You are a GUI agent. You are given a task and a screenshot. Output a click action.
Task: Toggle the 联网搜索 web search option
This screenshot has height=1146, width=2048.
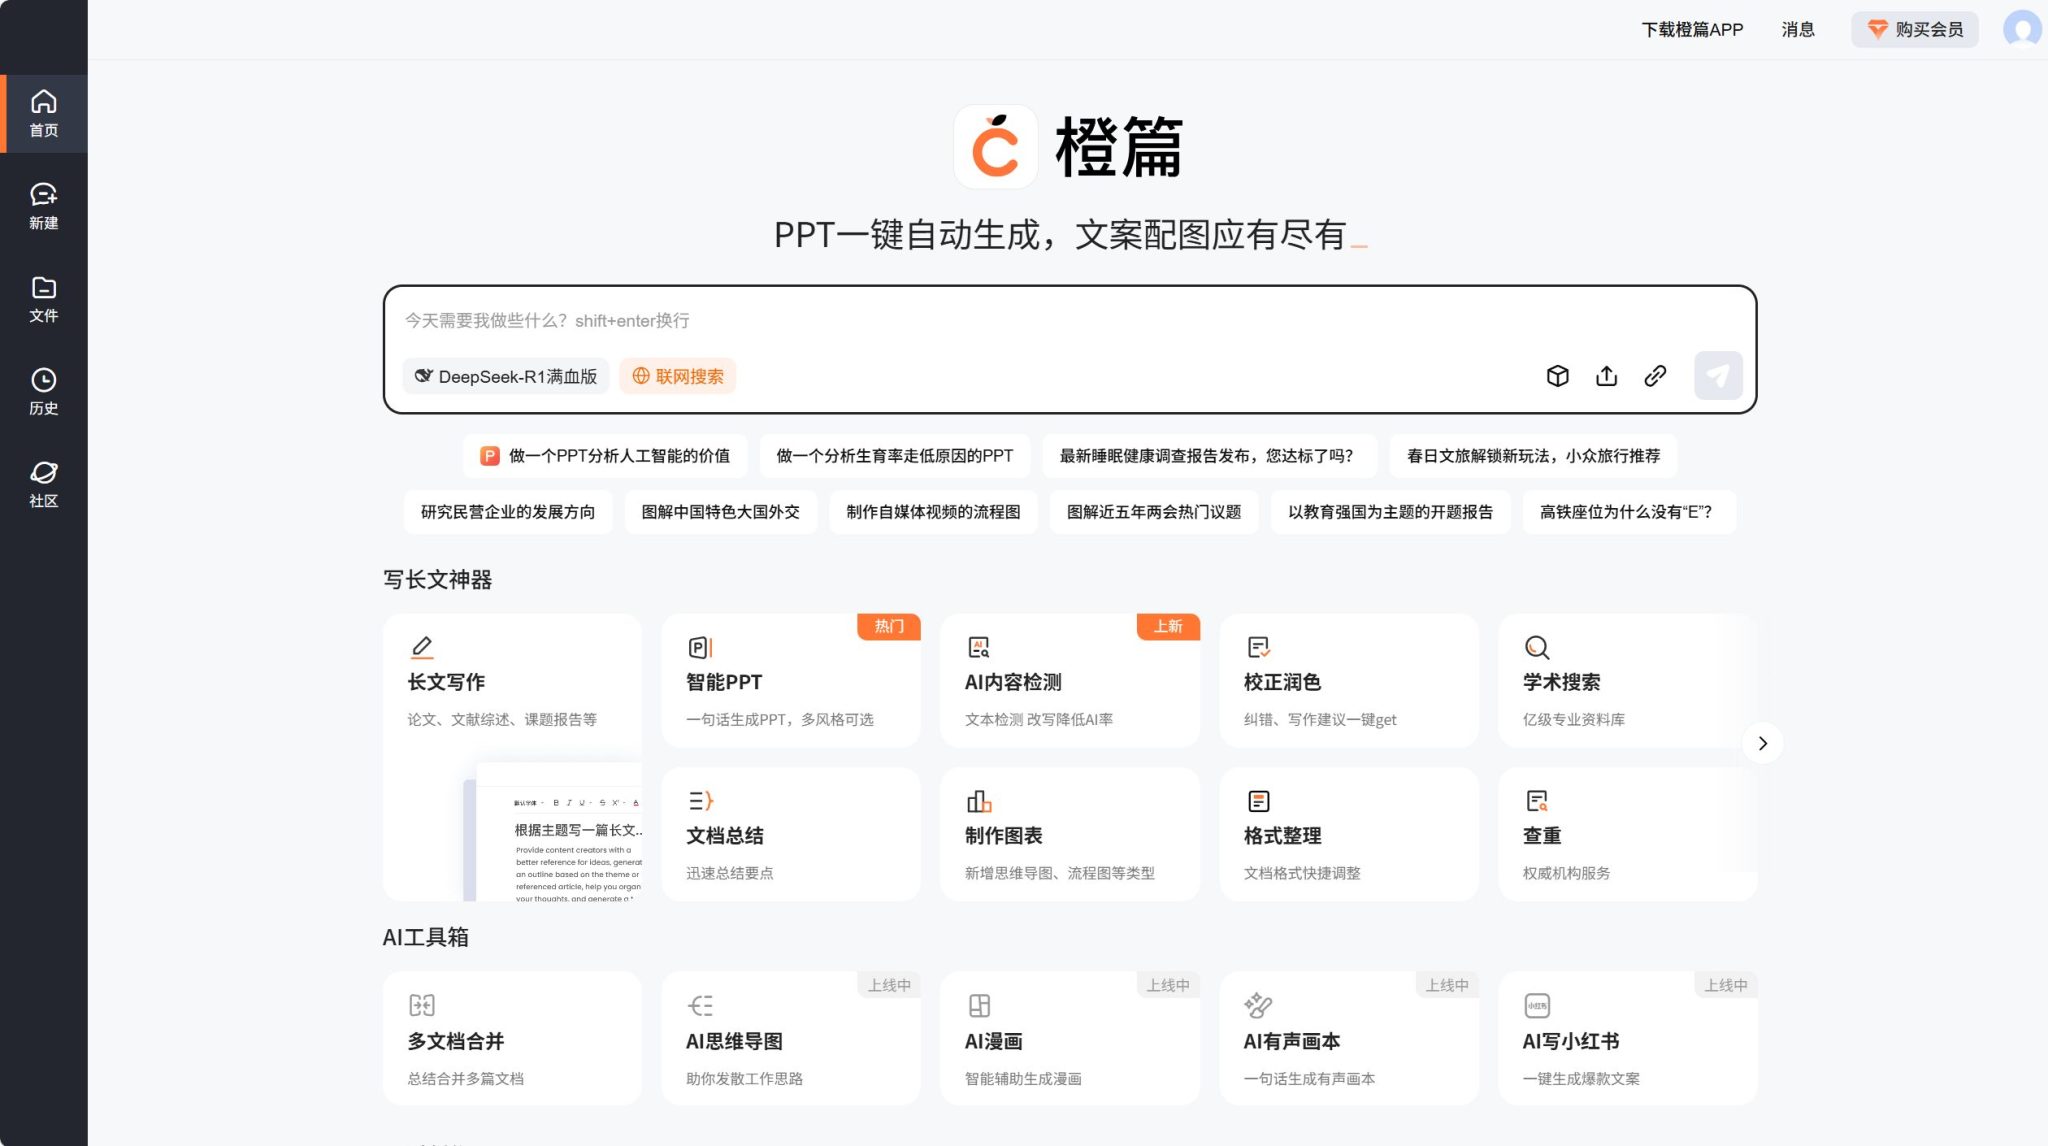click(x=677, y=376)
